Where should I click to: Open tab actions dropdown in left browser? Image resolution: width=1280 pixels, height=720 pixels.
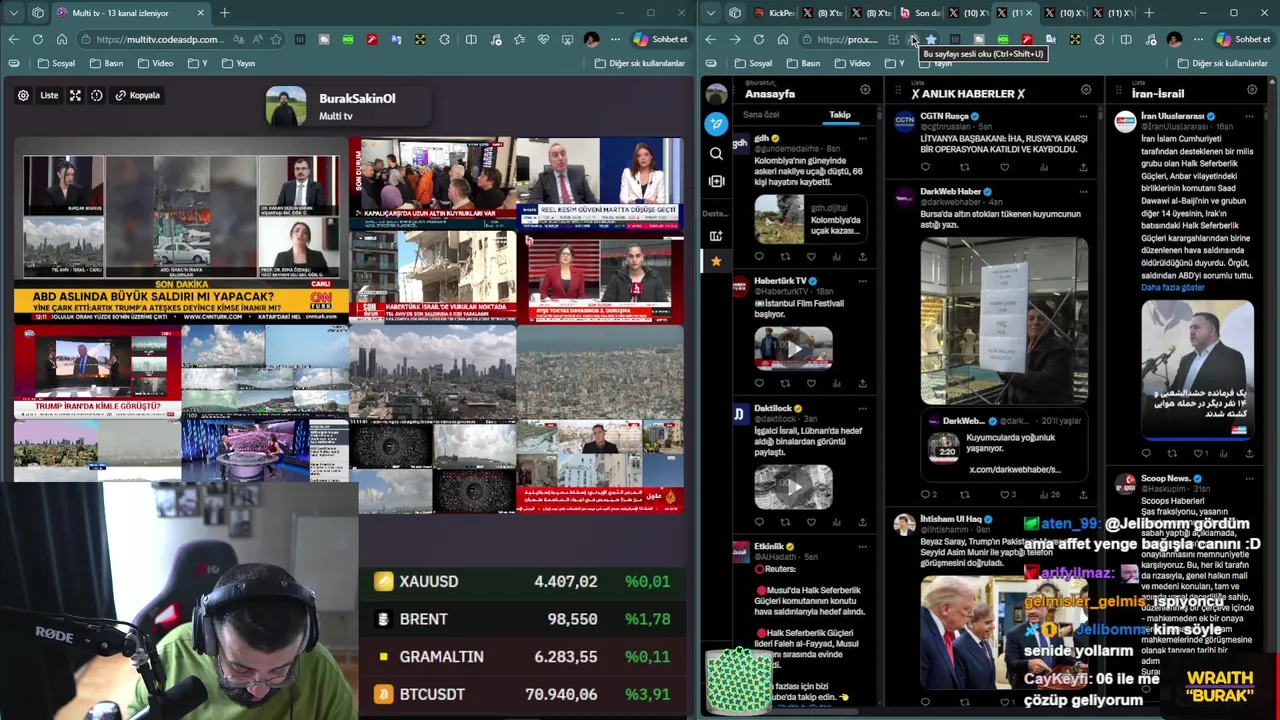coord(13,13)
